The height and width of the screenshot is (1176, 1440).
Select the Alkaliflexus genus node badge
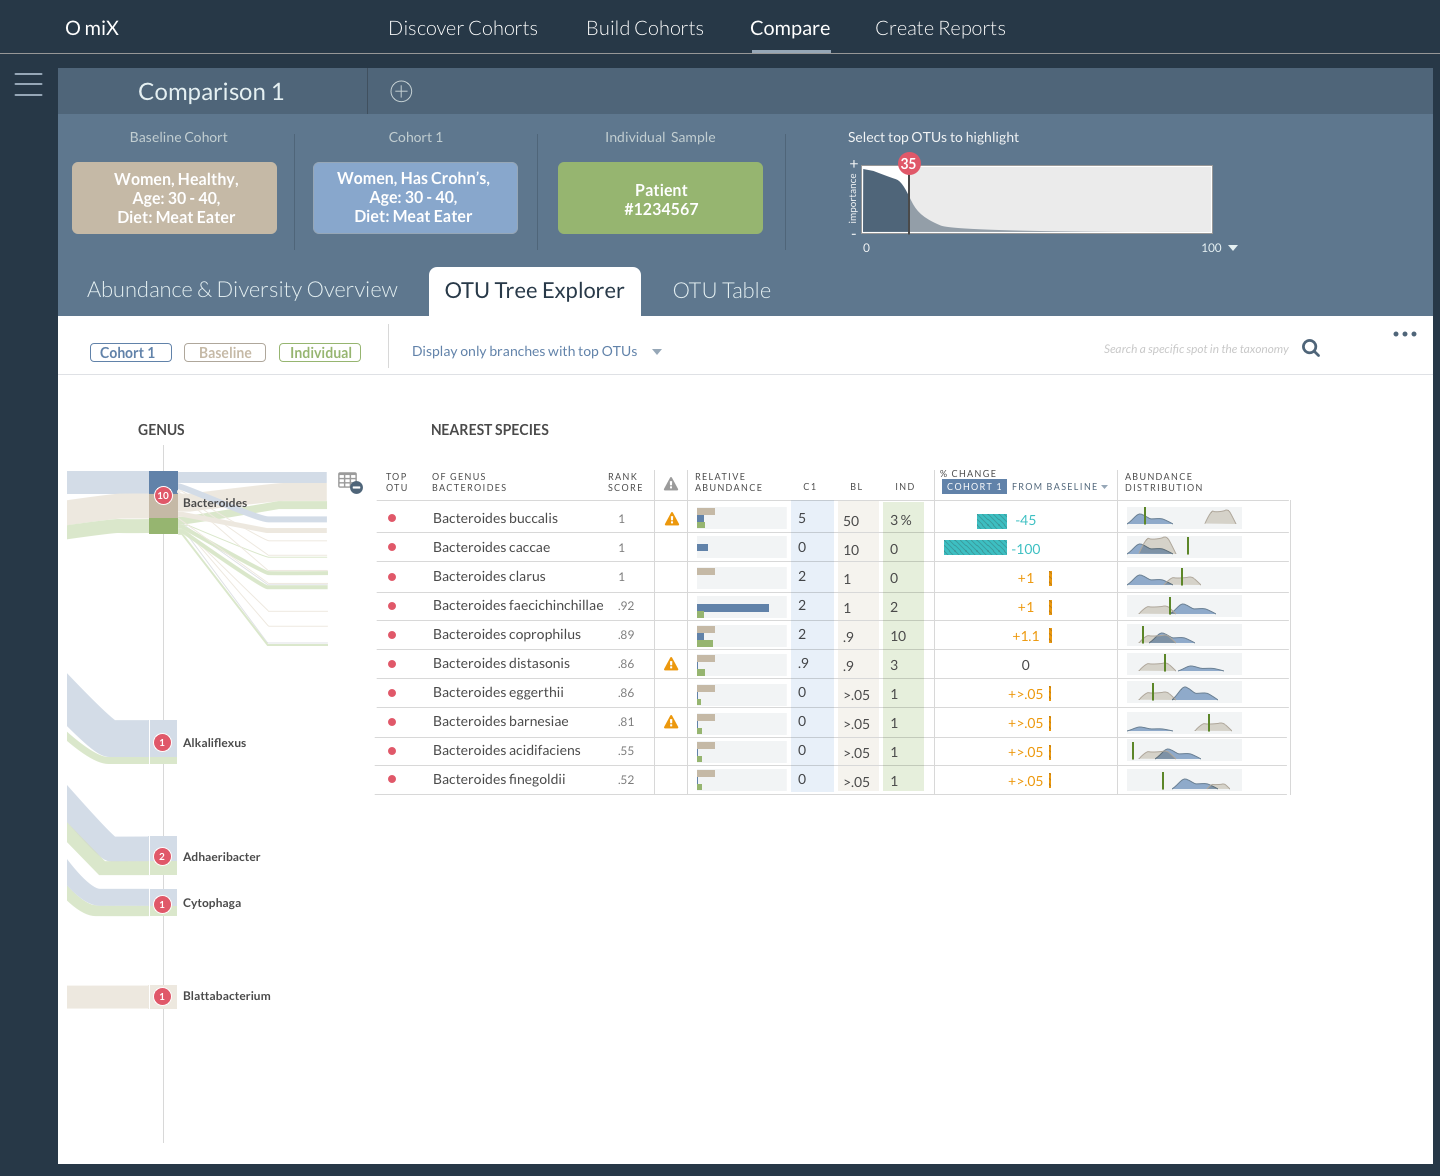pyautogui.click(x=162, y=743)
